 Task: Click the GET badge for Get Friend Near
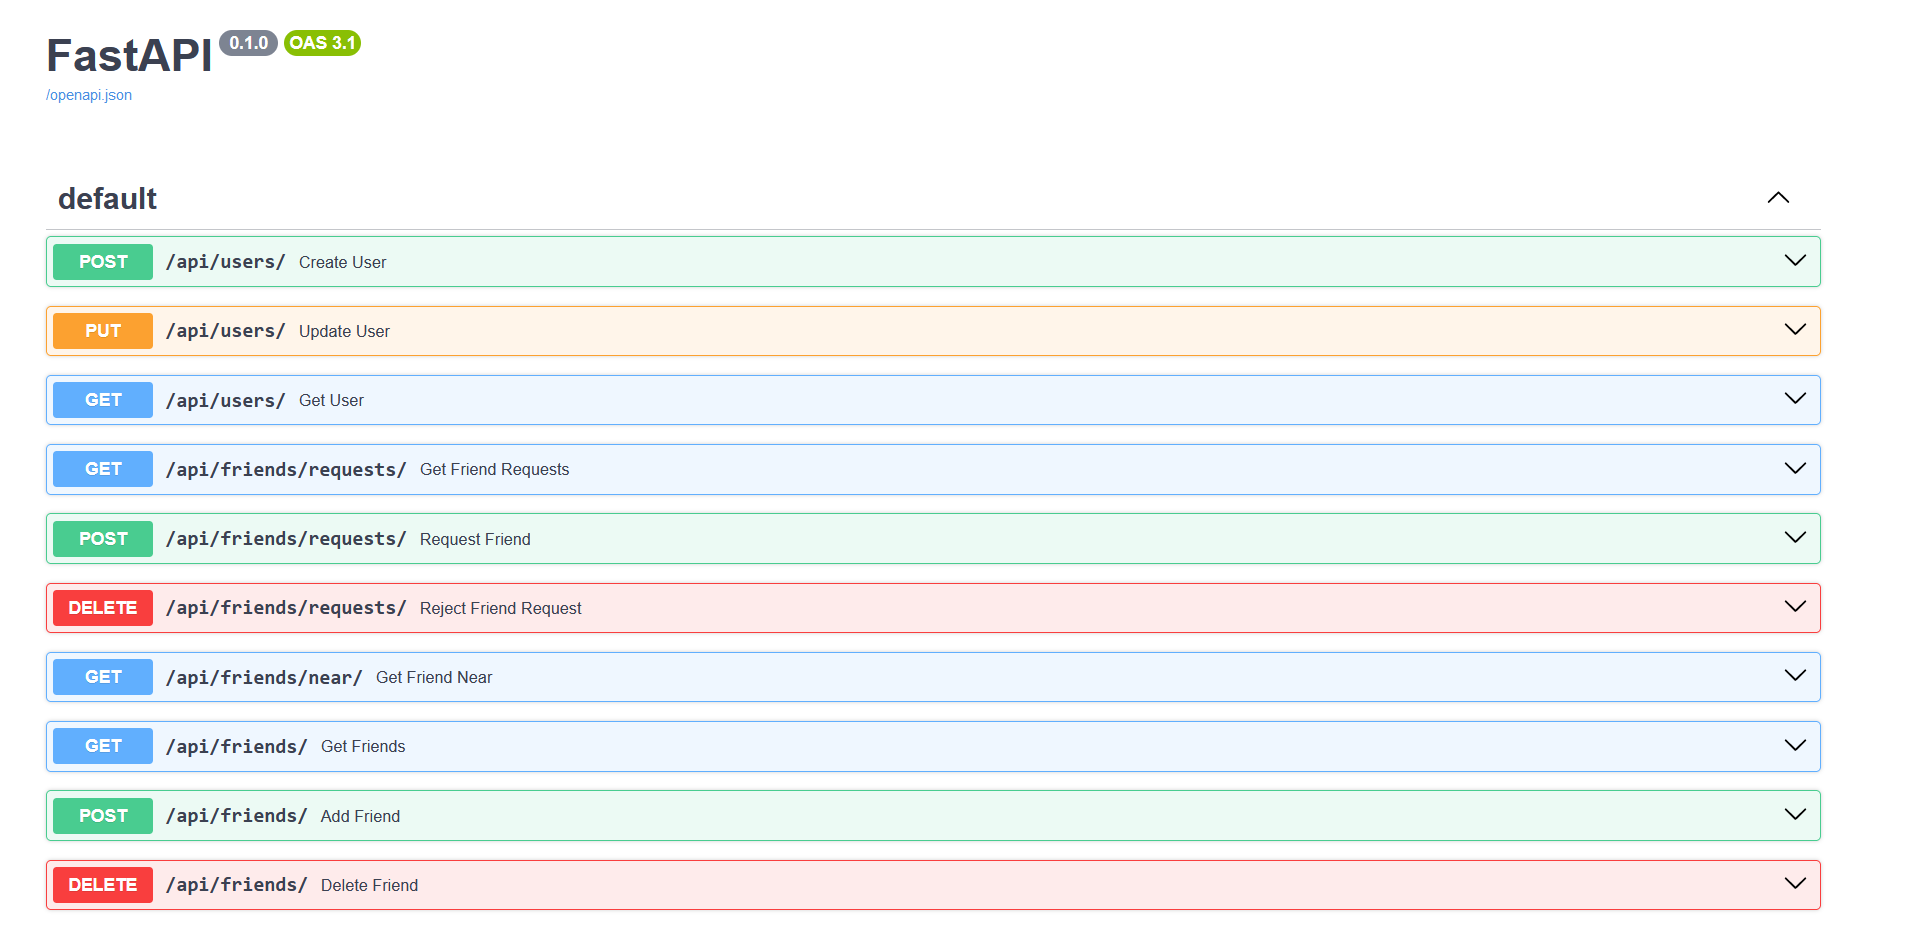click(103, 677)
